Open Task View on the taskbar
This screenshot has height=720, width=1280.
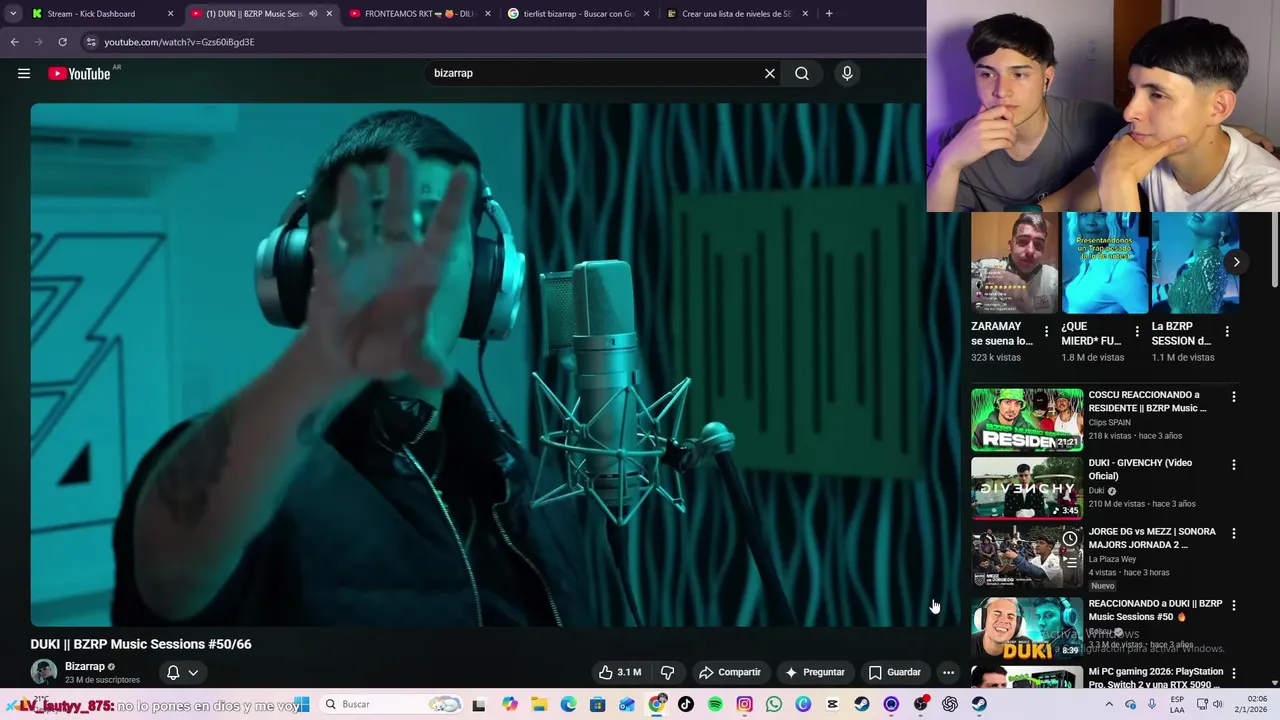point(479,704)
